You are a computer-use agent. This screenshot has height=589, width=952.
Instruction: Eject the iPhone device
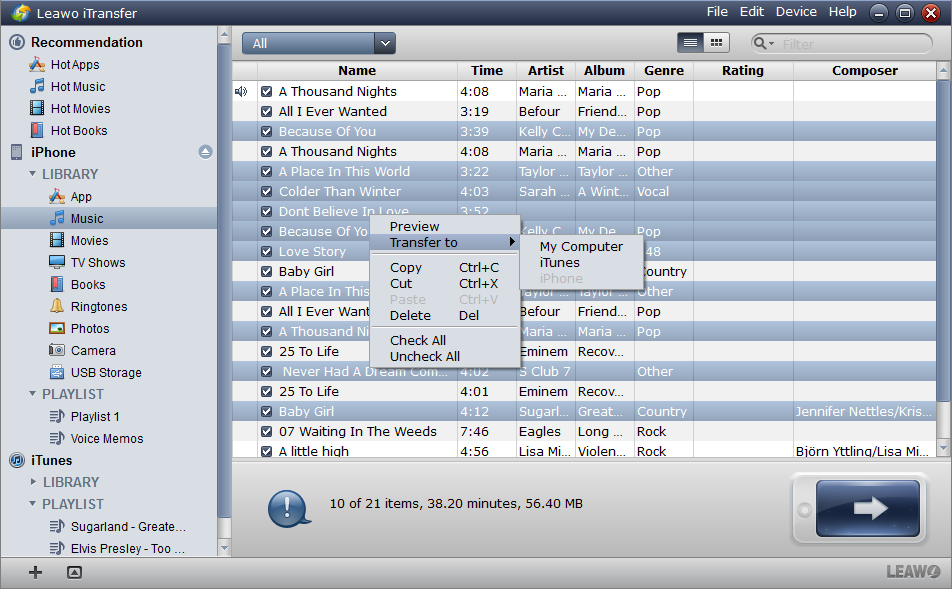click(x=205, y=152)
